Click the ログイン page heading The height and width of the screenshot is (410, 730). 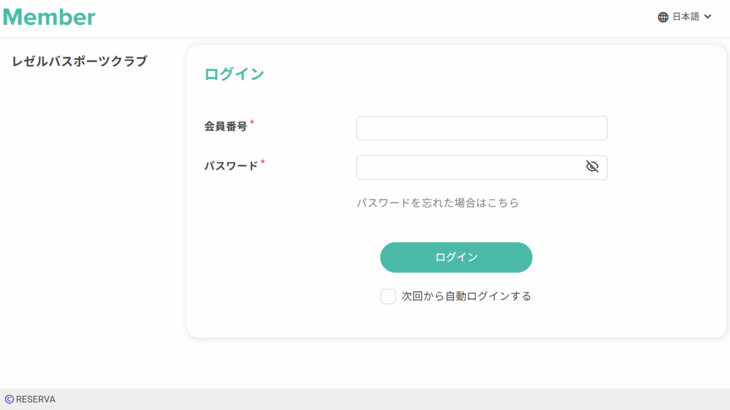[234, 74]
